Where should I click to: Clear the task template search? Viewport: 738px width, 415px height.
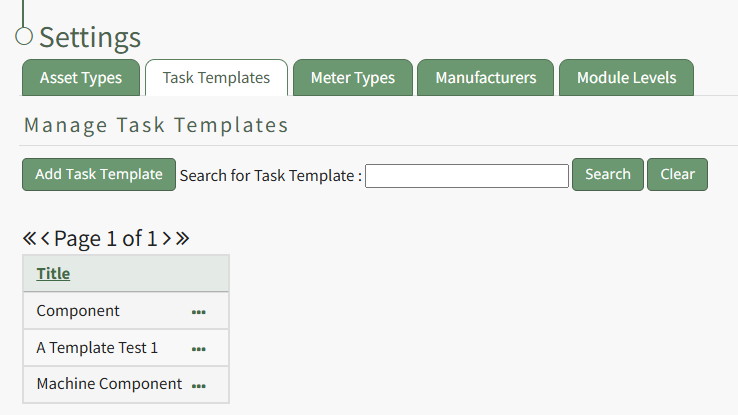[x=677, y=174]
